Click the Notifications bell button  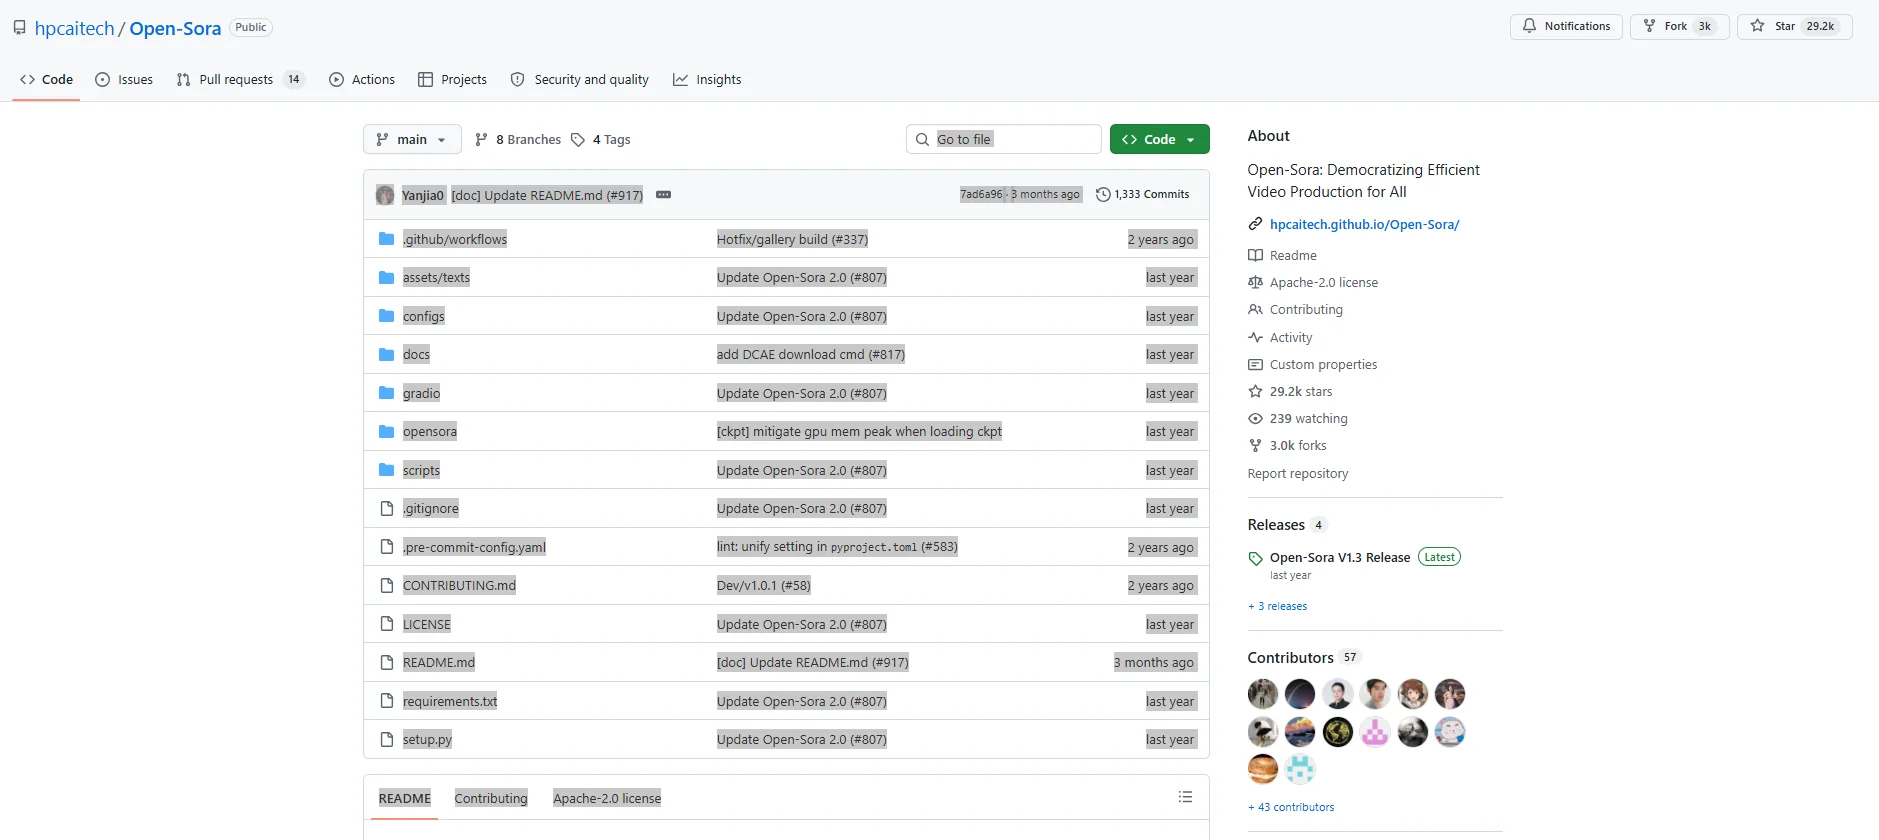coord(1566,27)
